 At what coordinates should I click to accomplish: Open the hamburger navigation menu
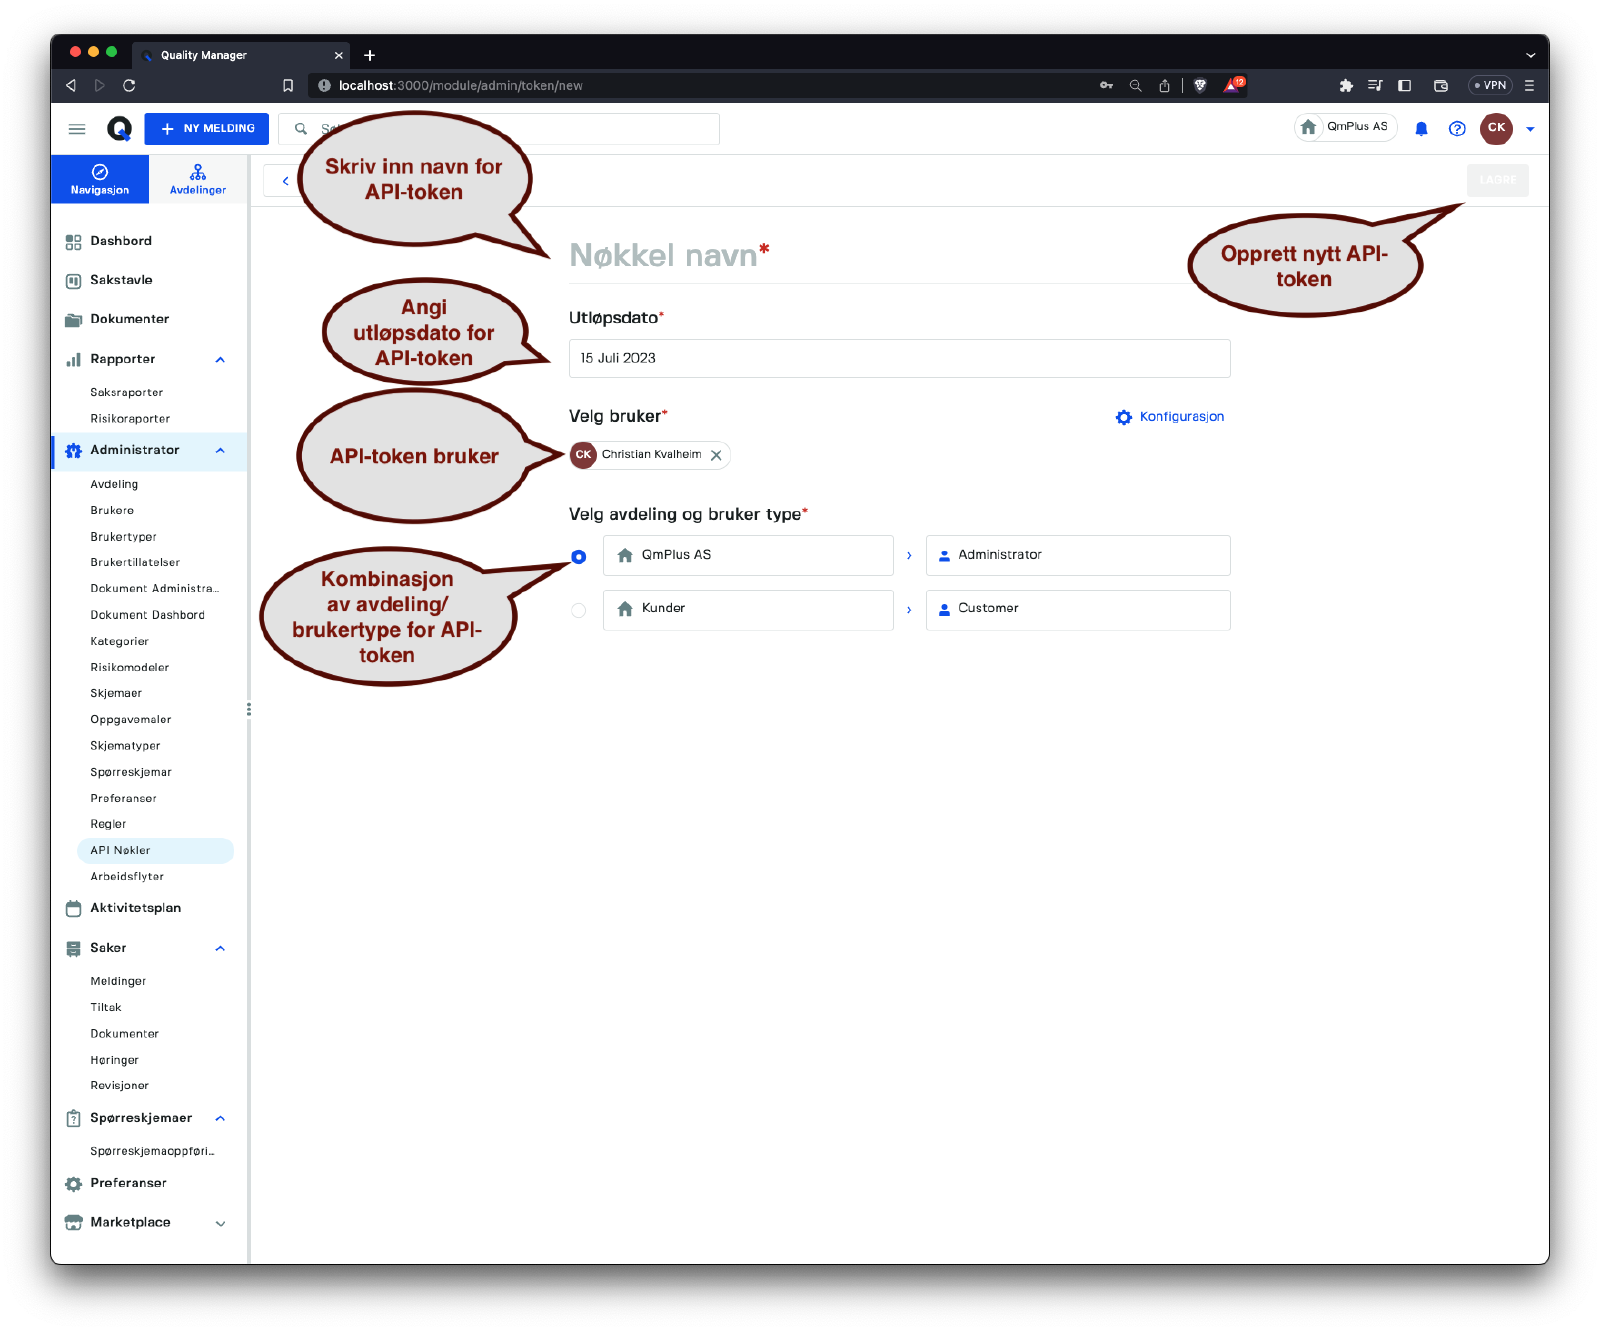pyautogui.click(x=77, y=129)
